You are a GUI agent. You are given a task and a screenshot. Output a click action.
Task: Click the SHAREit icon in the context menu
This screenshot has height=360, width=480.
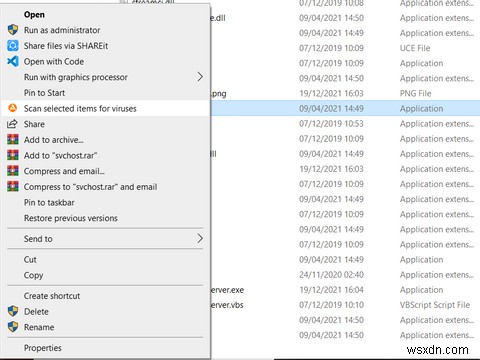(x=13, y=45)
